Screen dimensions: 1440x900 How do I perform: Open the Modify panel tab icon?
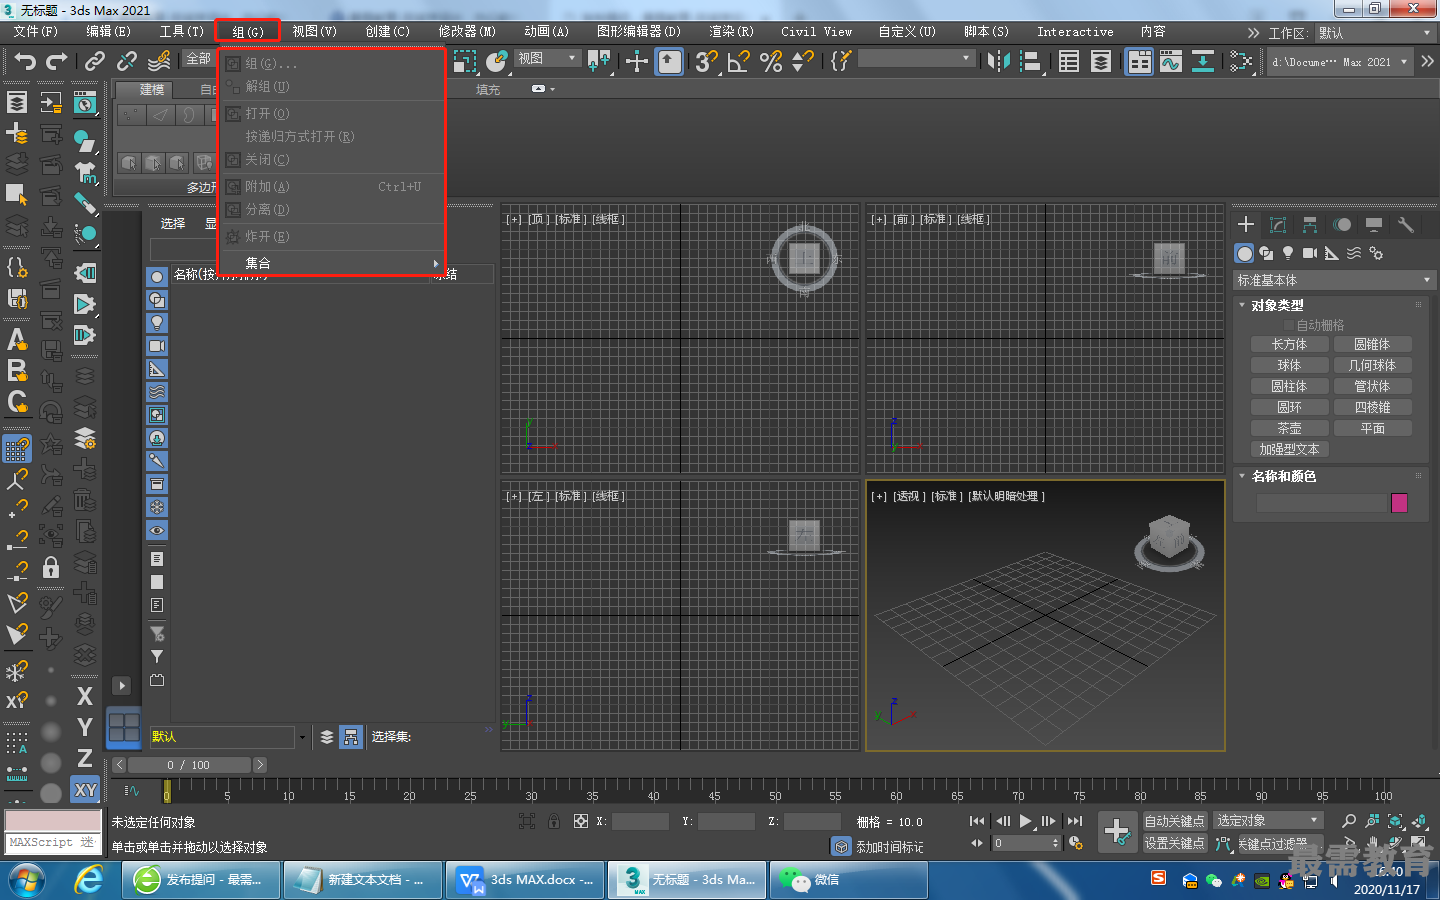click(1278, 224)
